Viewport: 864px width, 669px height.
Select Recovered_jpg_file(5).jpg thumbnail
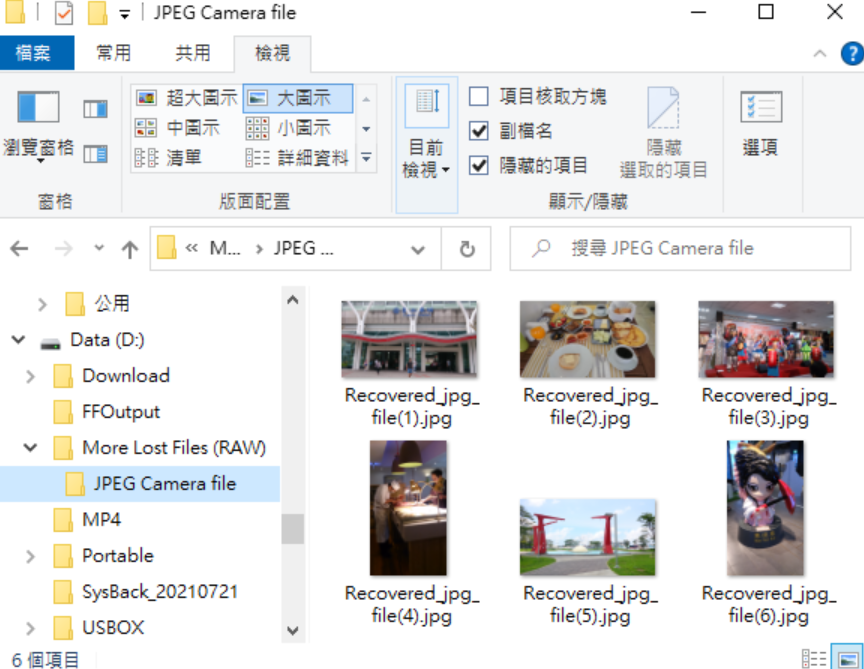click(x=587, y=537)
